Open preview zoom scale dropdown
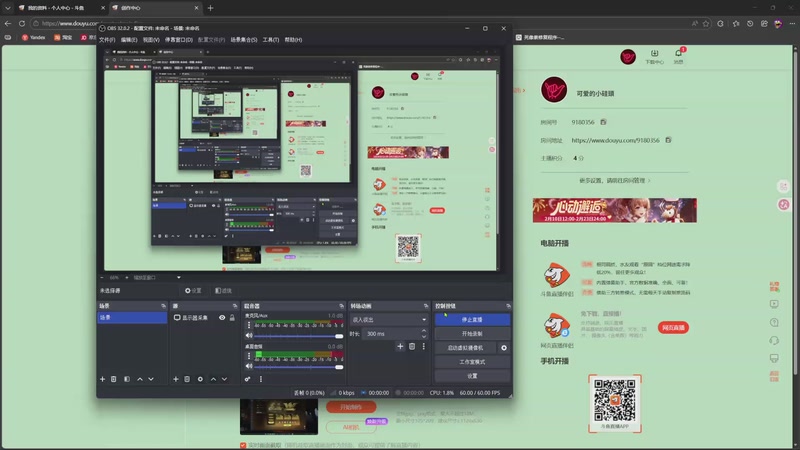 tap(157, 278)
